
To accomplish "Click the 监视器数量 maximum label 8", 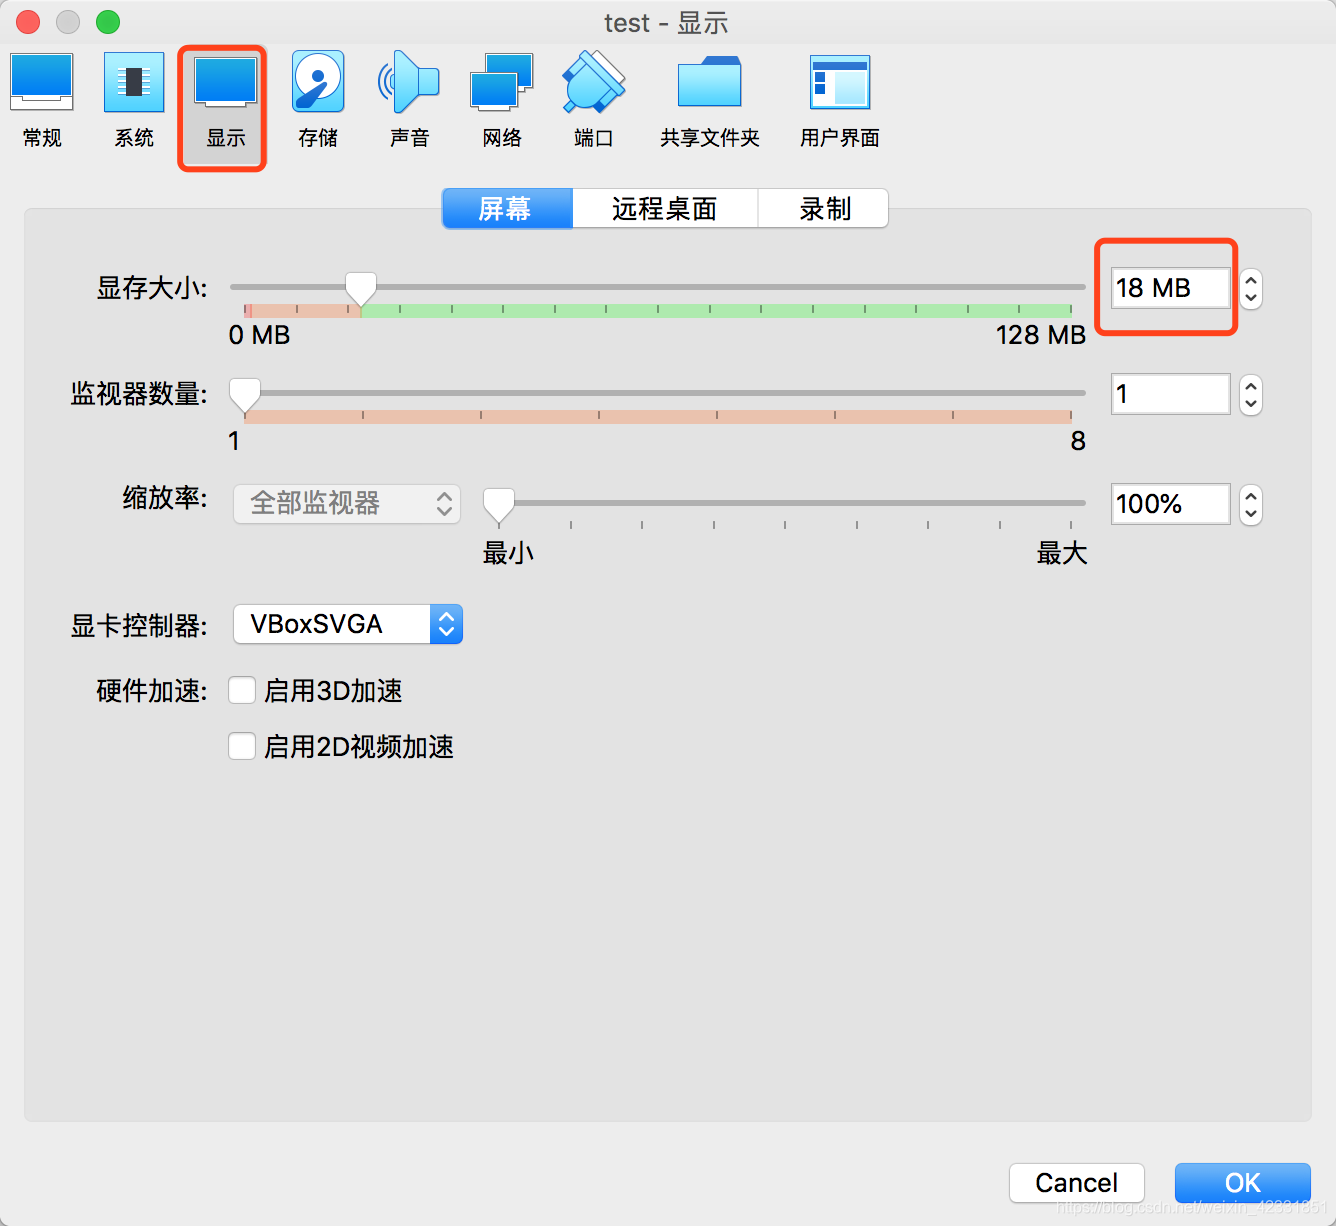I will coord(1078,441).
